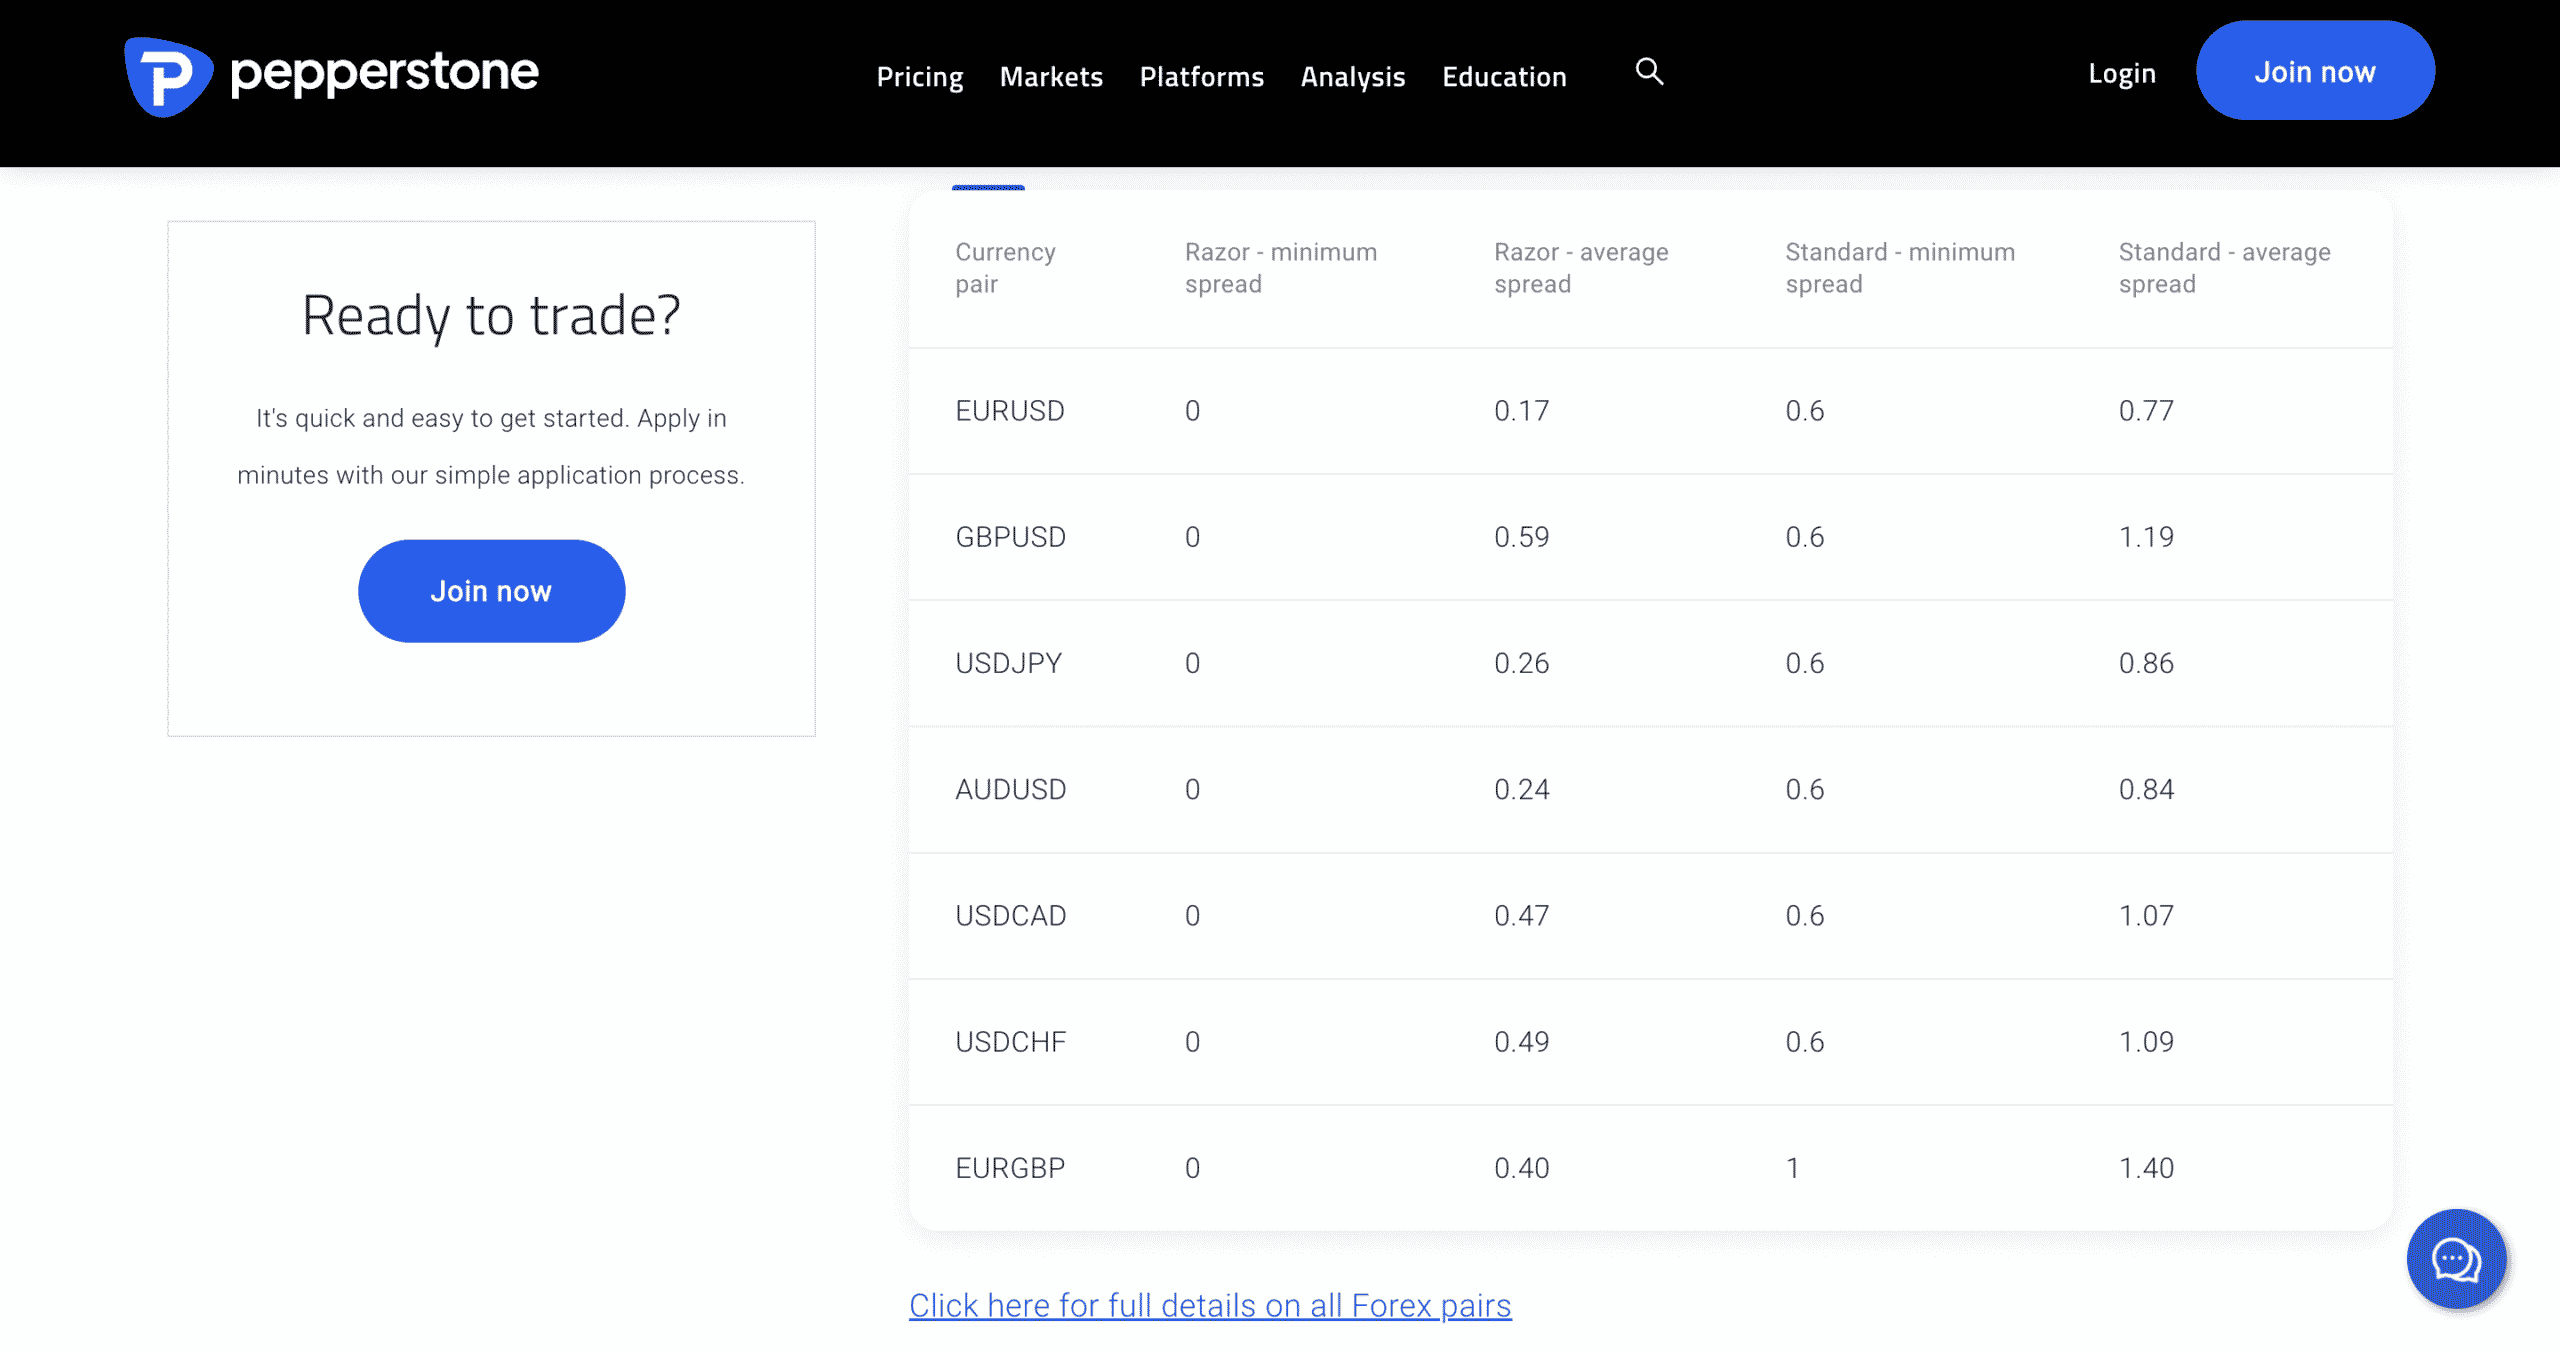Click EURGBP Standard minimum spread value 1

(1793, 1167)
